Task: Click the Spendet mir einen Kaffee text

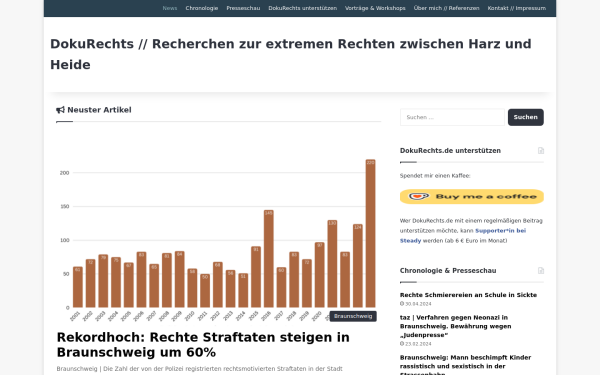Action: coord(435,176)
